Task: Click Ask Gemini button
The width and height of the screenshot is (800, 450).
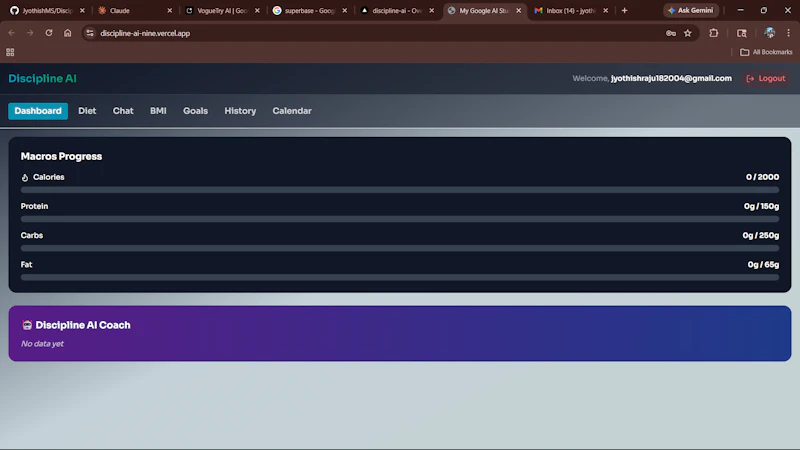Action: (690, 10)
